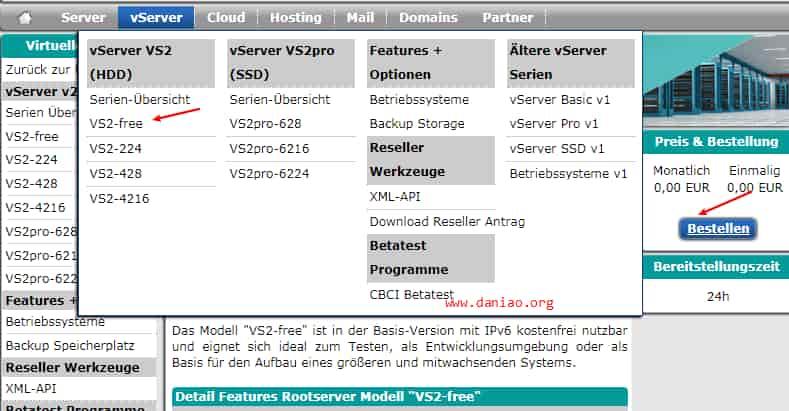Screen dimensions: 789x411
Task: Choose VS2-4216 from the dropdown menu
Action: point(119,198)
